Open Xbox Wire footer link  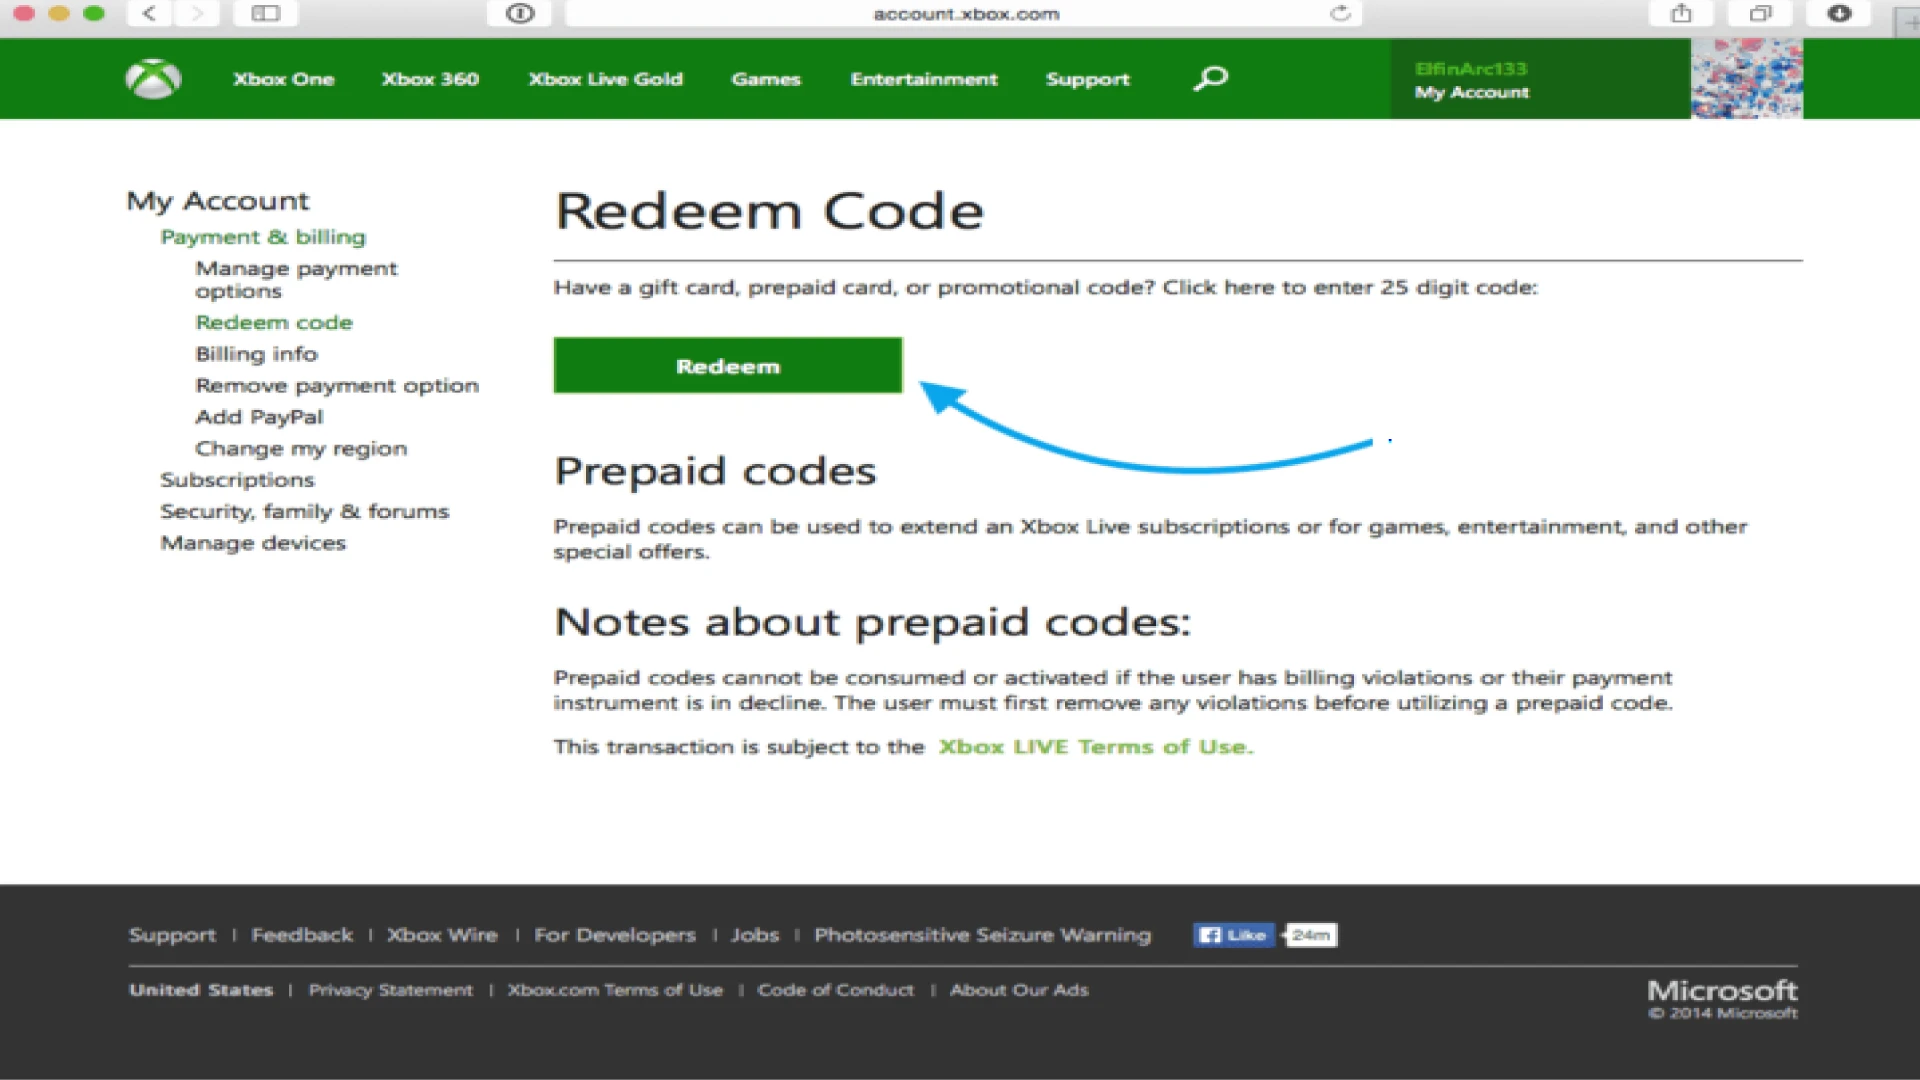442,935
